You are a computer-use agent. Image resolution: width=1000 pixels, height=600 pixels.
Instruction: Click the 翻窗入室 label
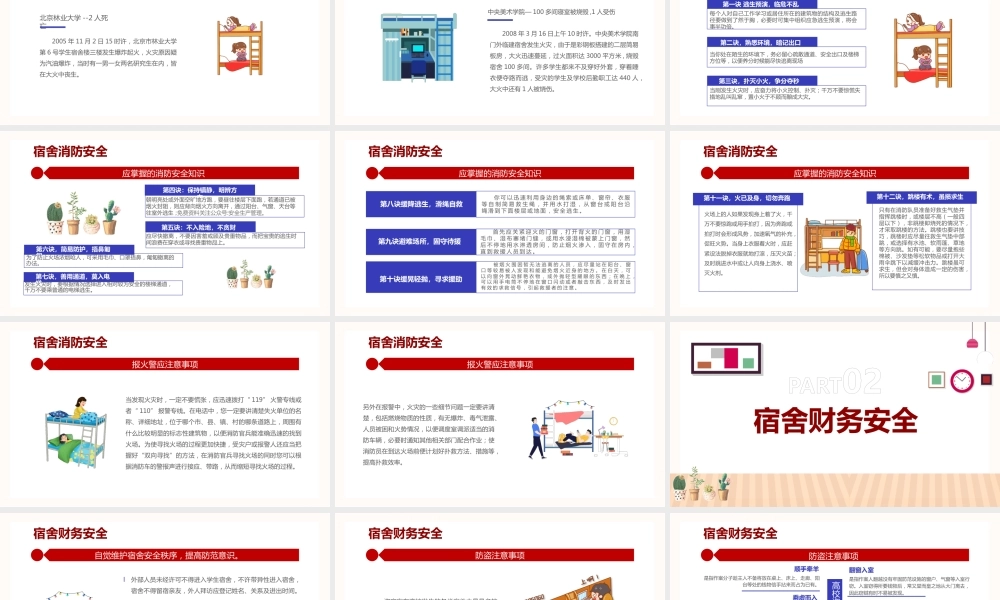click(x=861, y=570)
